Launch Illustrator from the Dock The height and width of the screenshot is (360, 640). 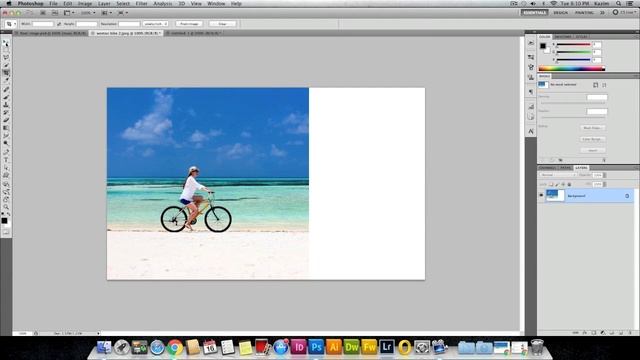point(334,347)
